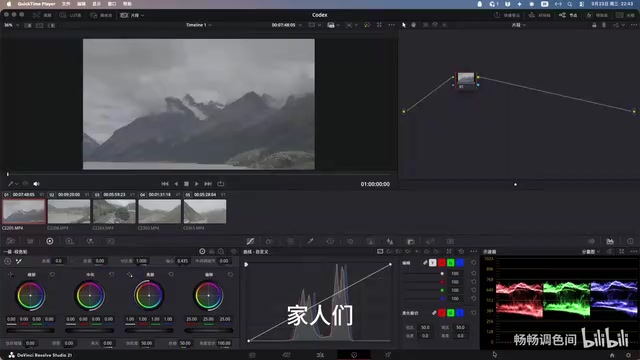Stop playback in the viewer

pos(186,184)
